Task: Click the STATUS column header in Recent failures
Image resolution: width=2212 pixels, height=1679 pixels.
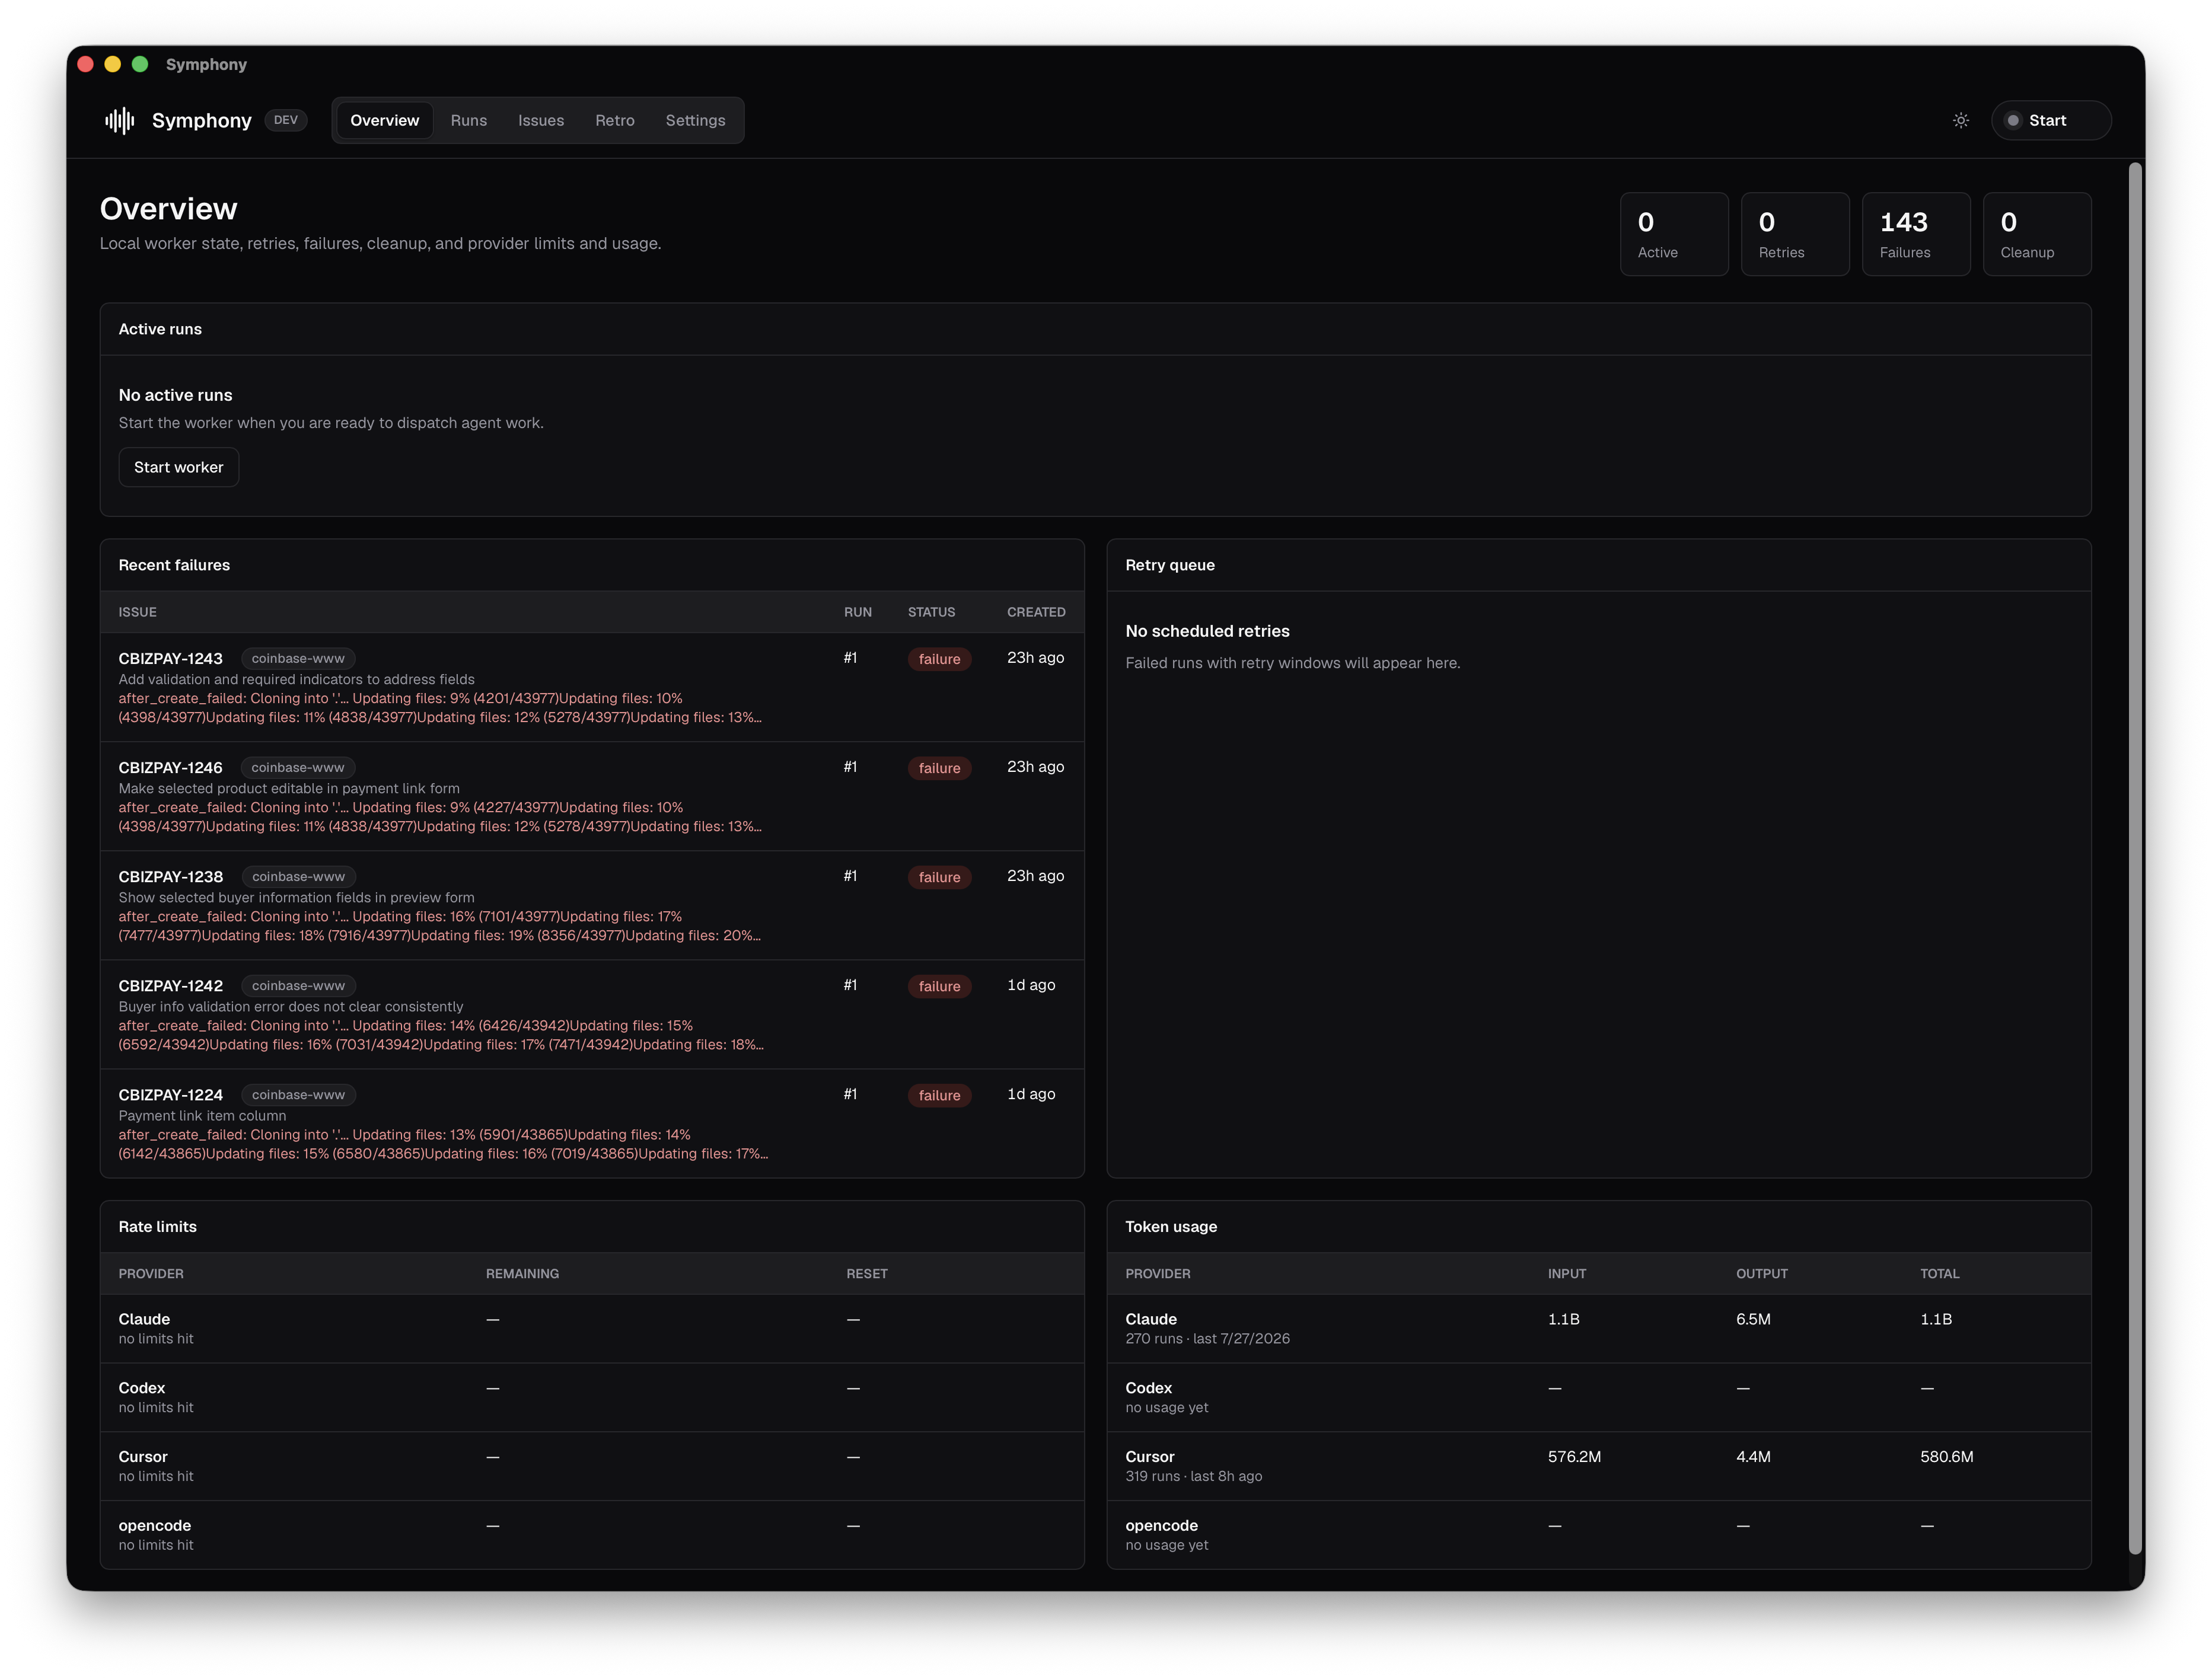Action: point(931,612)
